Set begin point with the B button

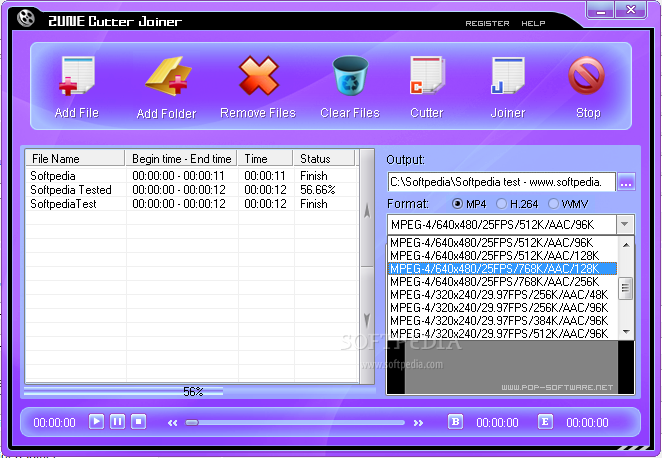[x=455, y=421]
